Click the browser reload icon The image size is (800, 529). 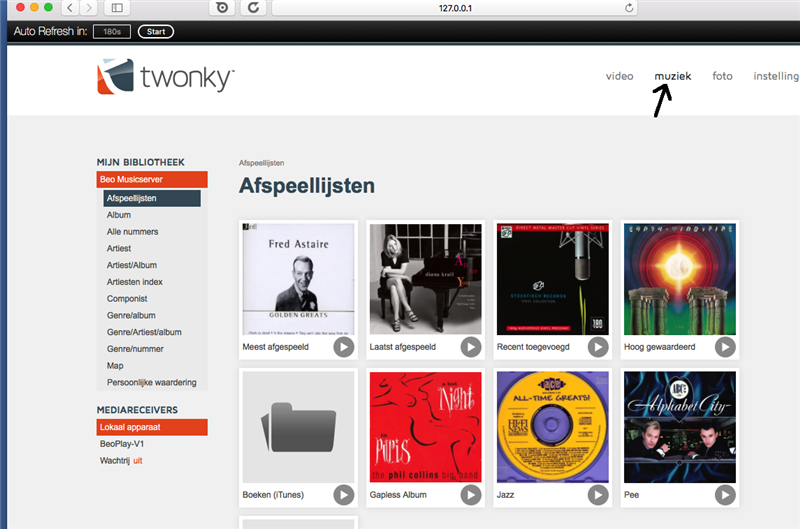[254, 8]
